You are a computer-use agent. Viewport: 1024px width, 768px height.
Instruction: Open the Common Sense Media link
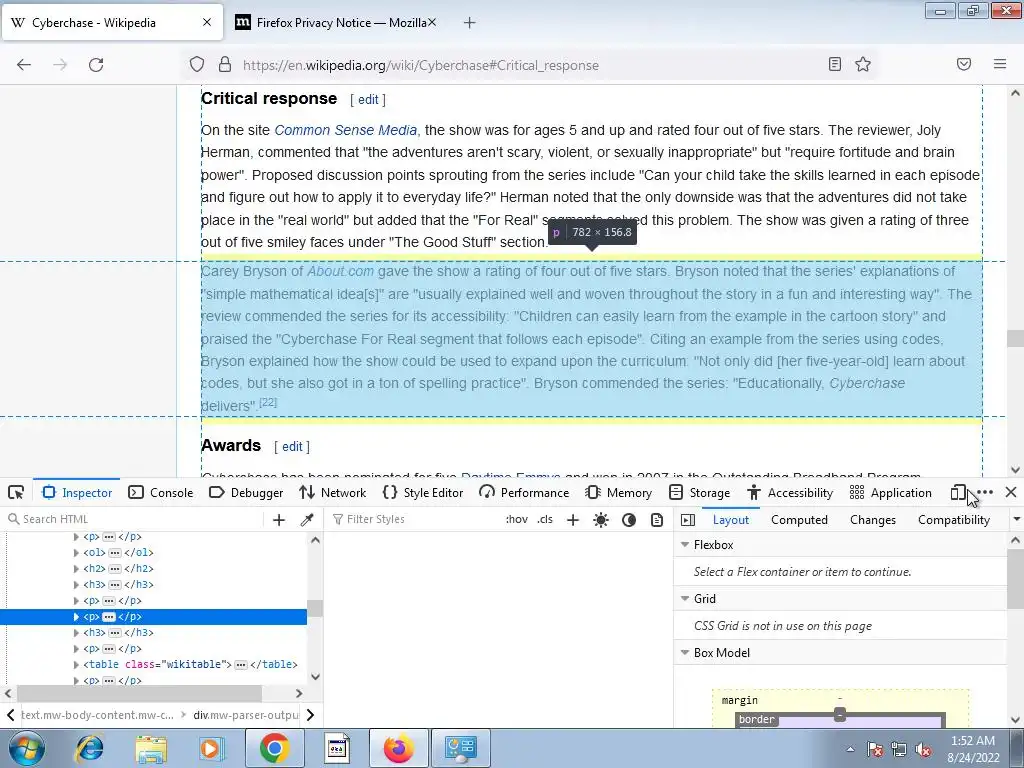pos(345,130)
